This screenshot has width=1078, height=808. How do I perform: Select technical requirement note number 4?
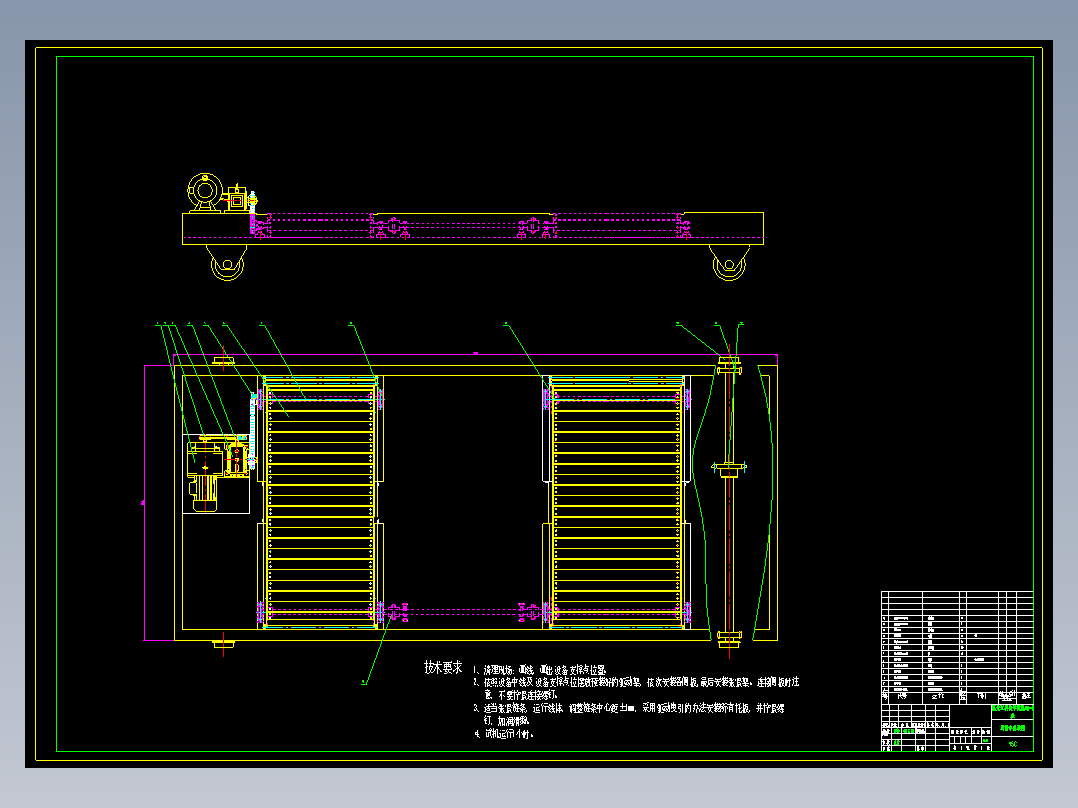coord(504,734)
